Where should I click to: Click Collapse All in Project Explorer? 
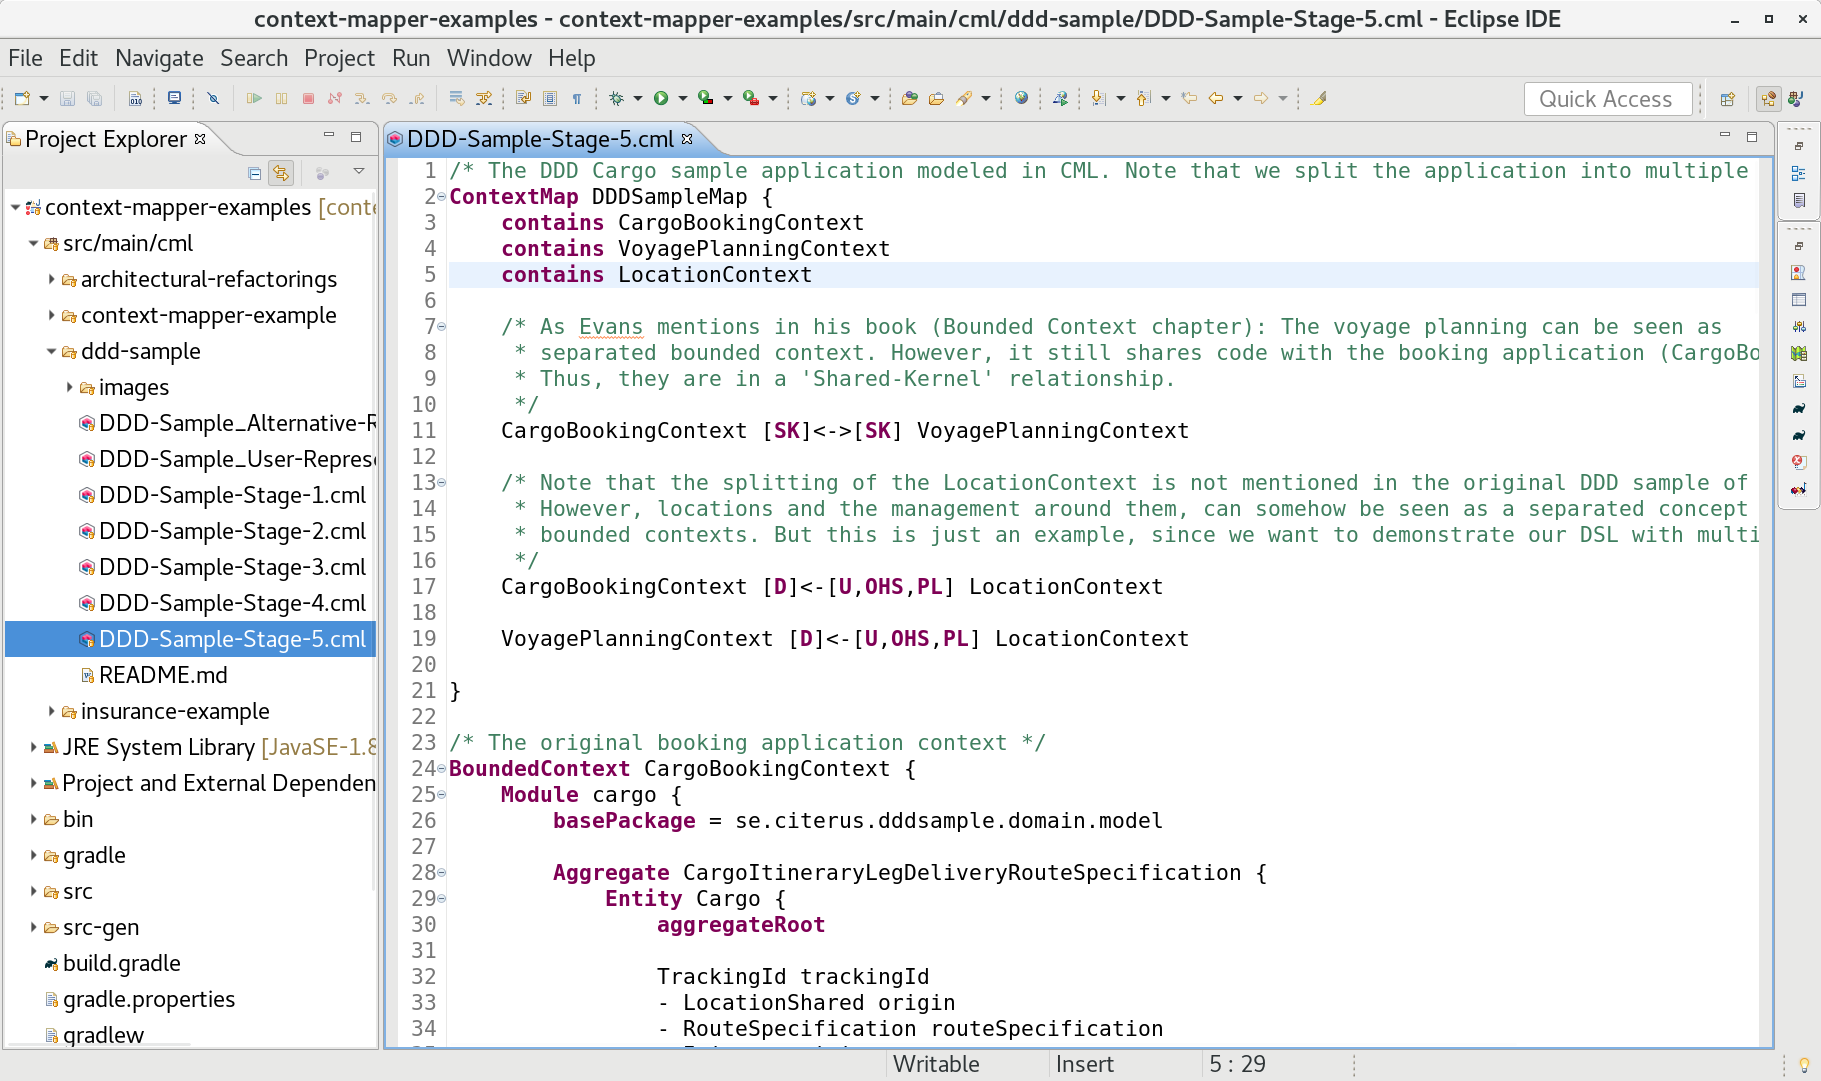pos(255,173)
